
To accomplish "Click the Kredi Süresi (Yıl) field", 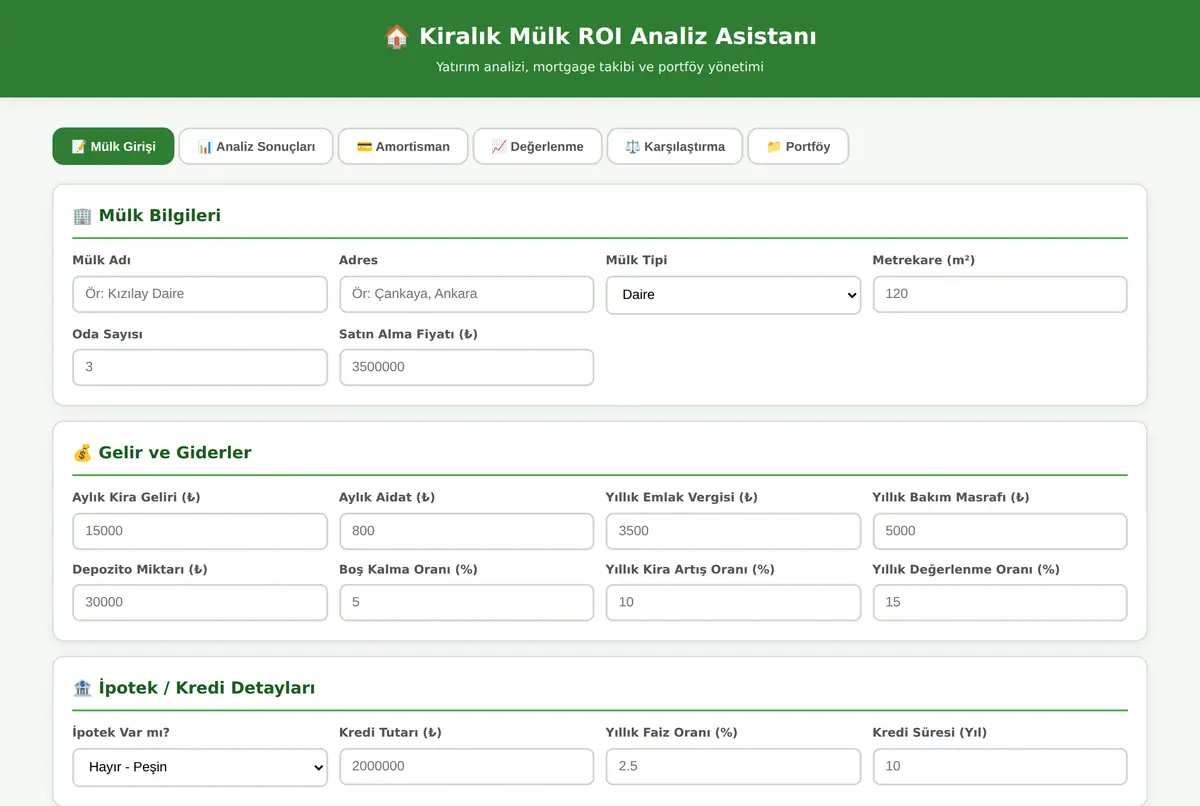I will coord(1000,766).
